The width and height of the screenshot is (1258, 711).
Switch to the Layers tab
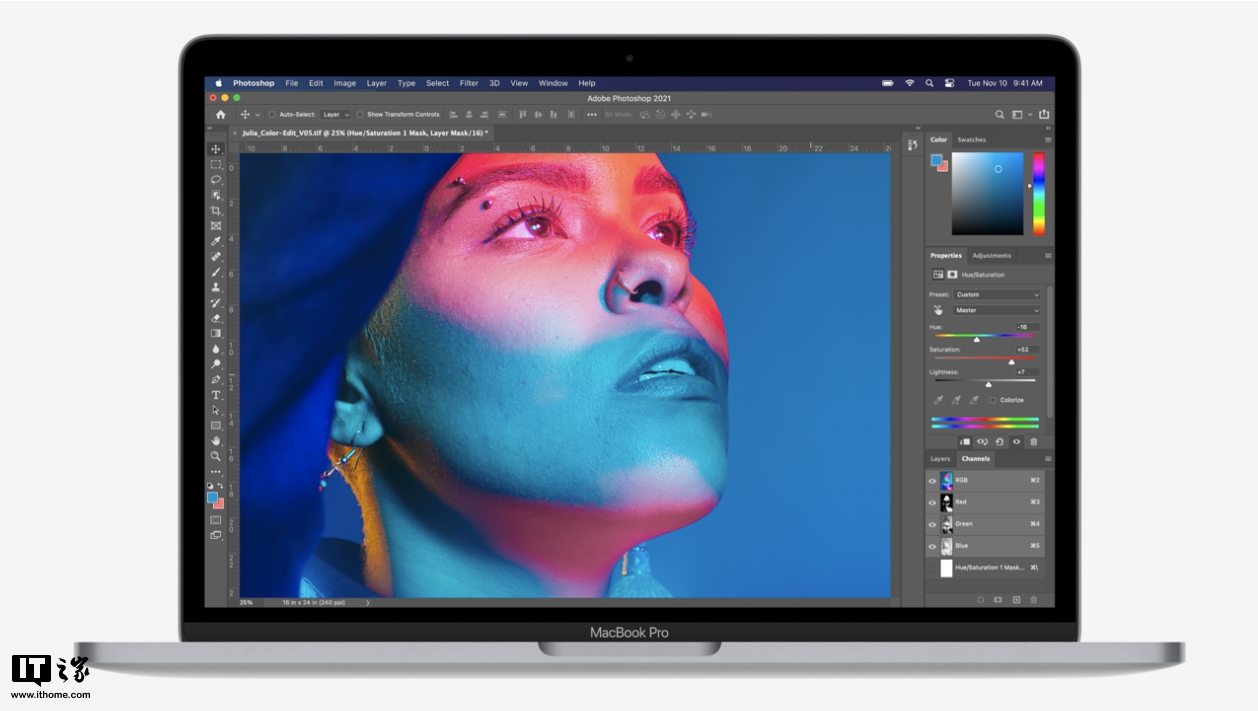click(940, 459)
